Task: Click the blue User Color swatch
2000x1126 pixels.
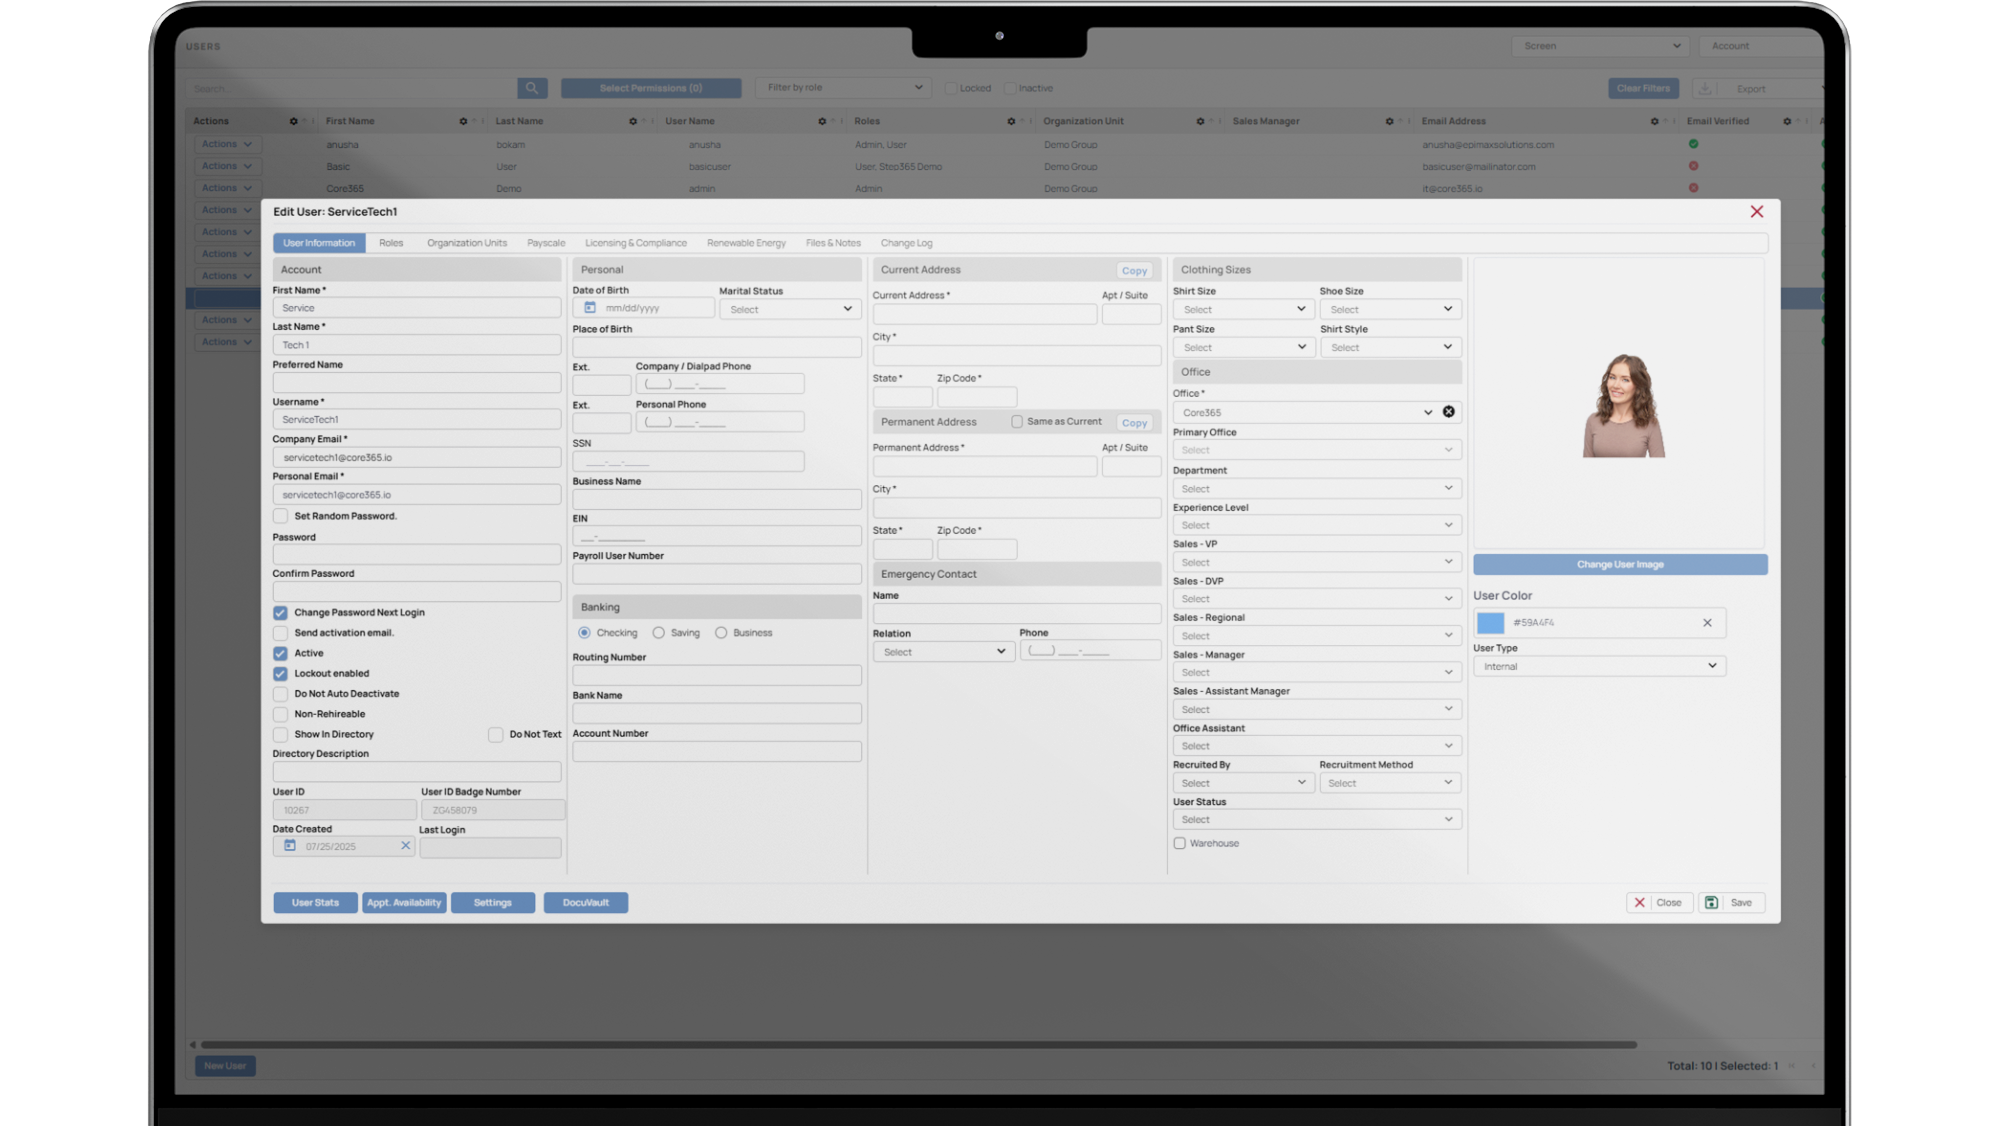Action: [1490, 623]
